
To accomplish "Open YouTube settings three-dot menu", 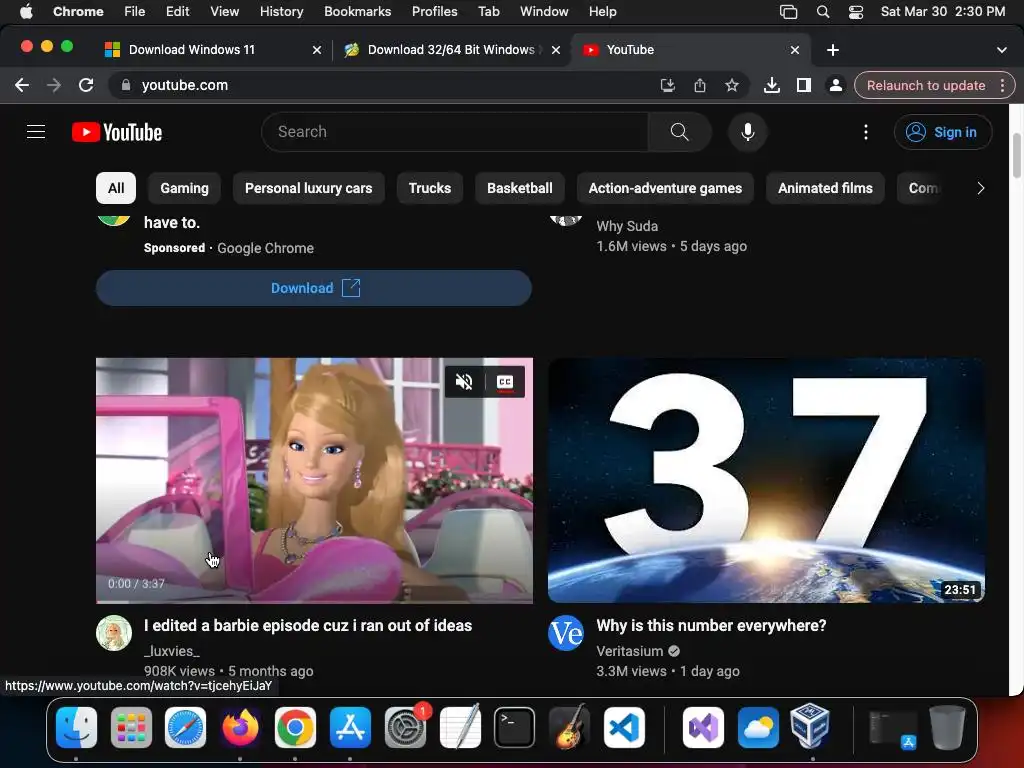I will (x=866, y=132).
